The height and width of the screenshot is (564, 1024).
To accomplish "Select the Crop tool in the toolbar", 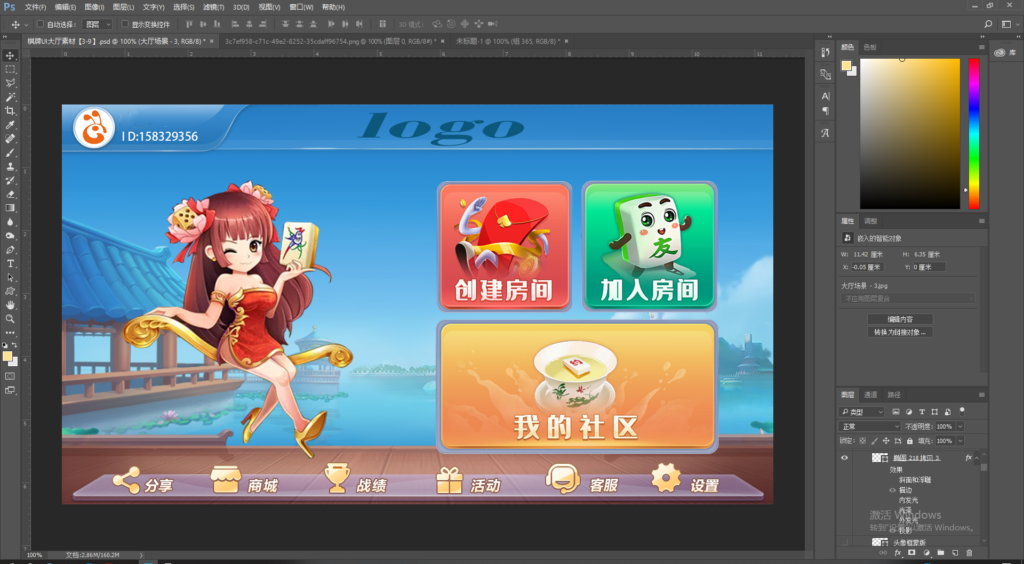I will [10, 111].
